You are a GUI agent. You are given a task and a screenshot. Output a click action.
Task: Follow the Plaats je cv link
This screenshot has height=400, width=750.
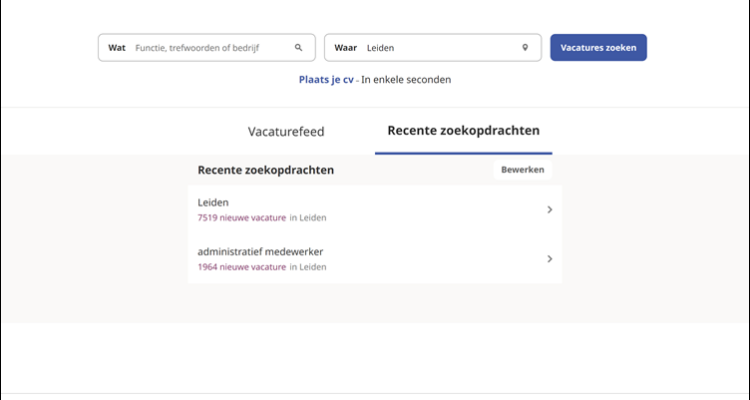point(326,79)
